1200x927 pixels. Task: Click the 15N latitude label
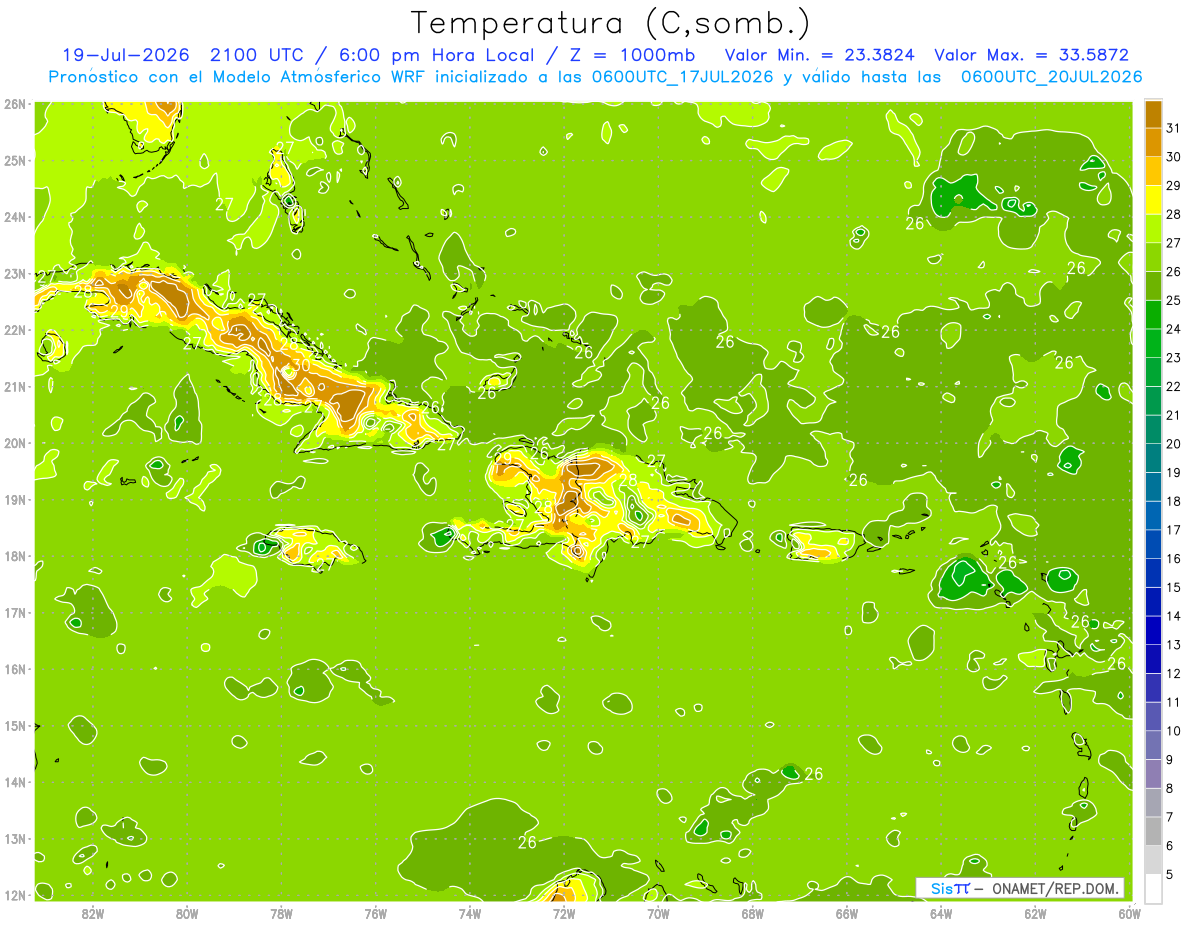(14, 725)
